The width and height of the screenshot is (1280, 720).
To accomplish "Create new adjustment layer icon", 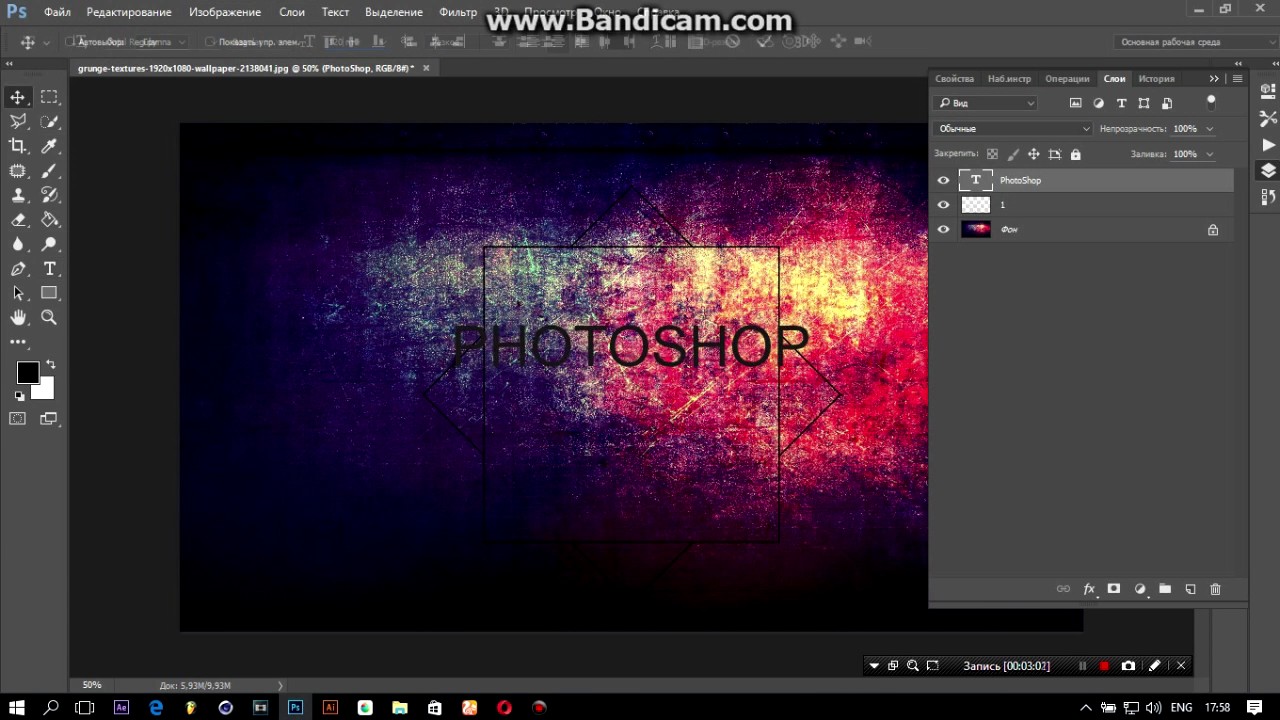I will tap(1139, 589).
